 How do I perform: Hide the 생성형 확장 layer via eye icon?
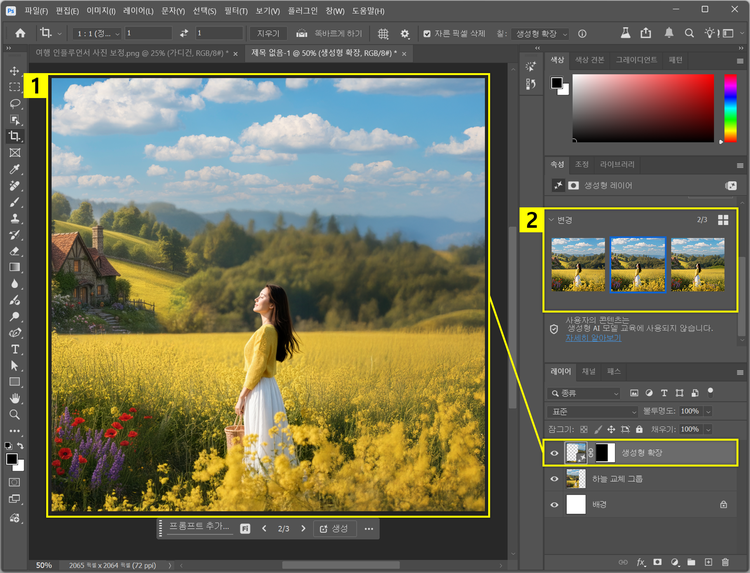click(554, 453)
